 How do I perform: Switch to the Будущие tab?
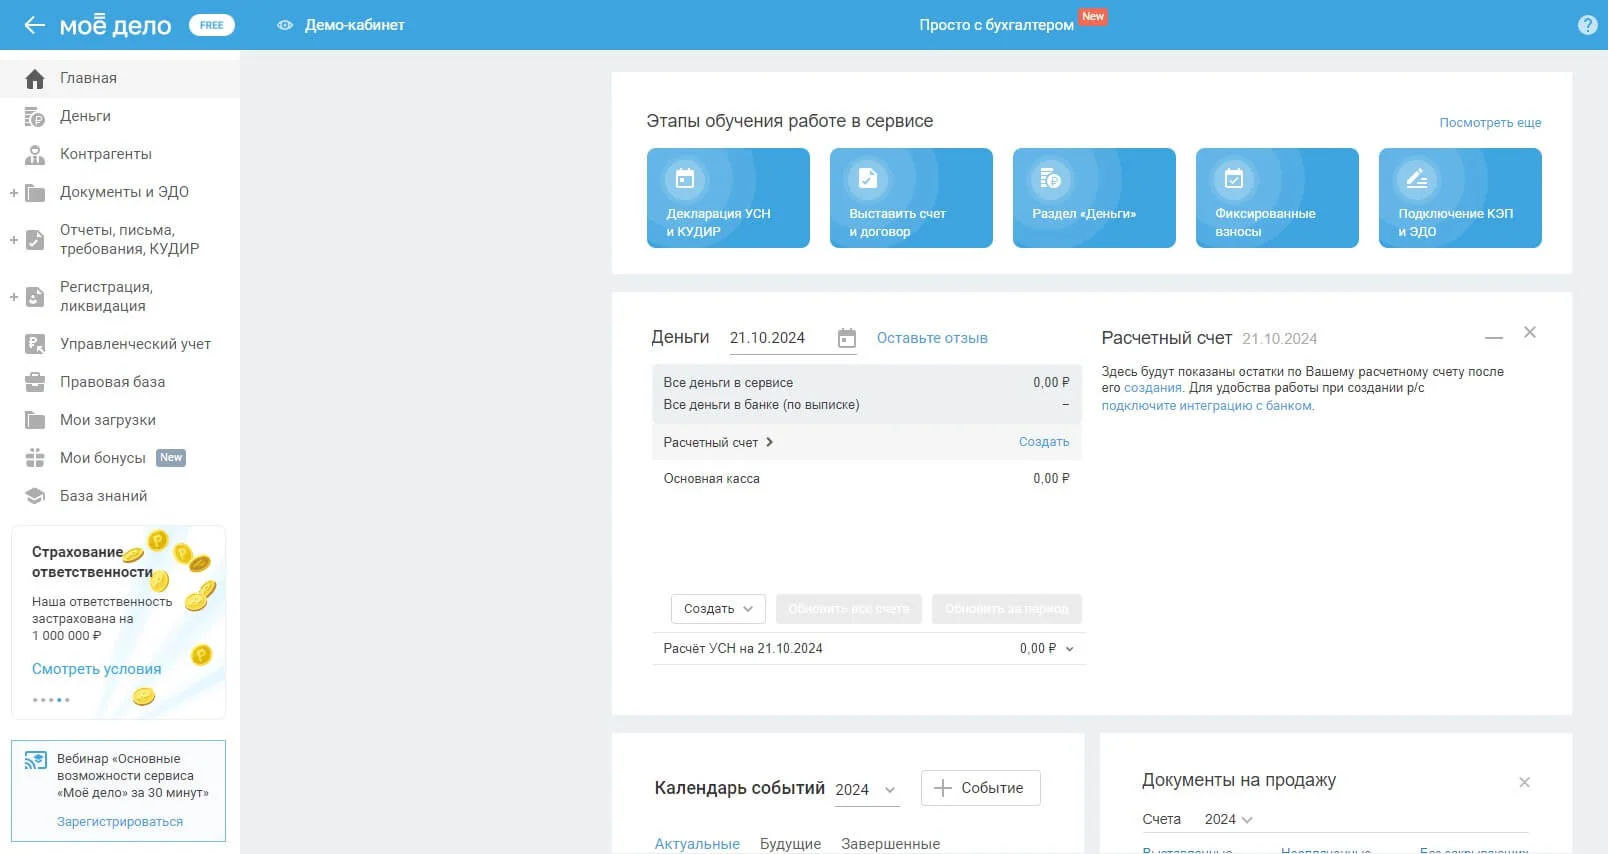(x=790, y=844)
